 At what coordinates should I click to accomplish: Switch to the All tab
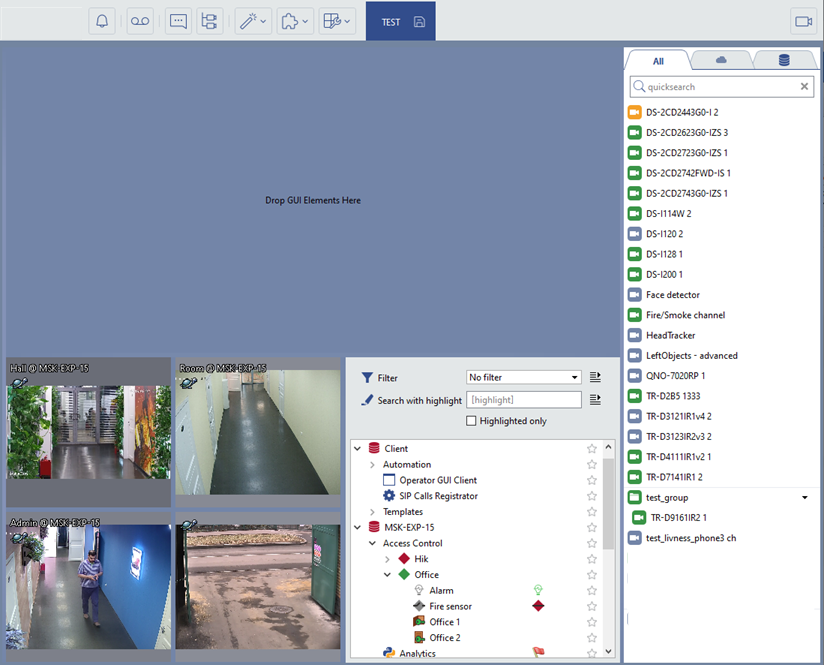[x=658, y=61]
